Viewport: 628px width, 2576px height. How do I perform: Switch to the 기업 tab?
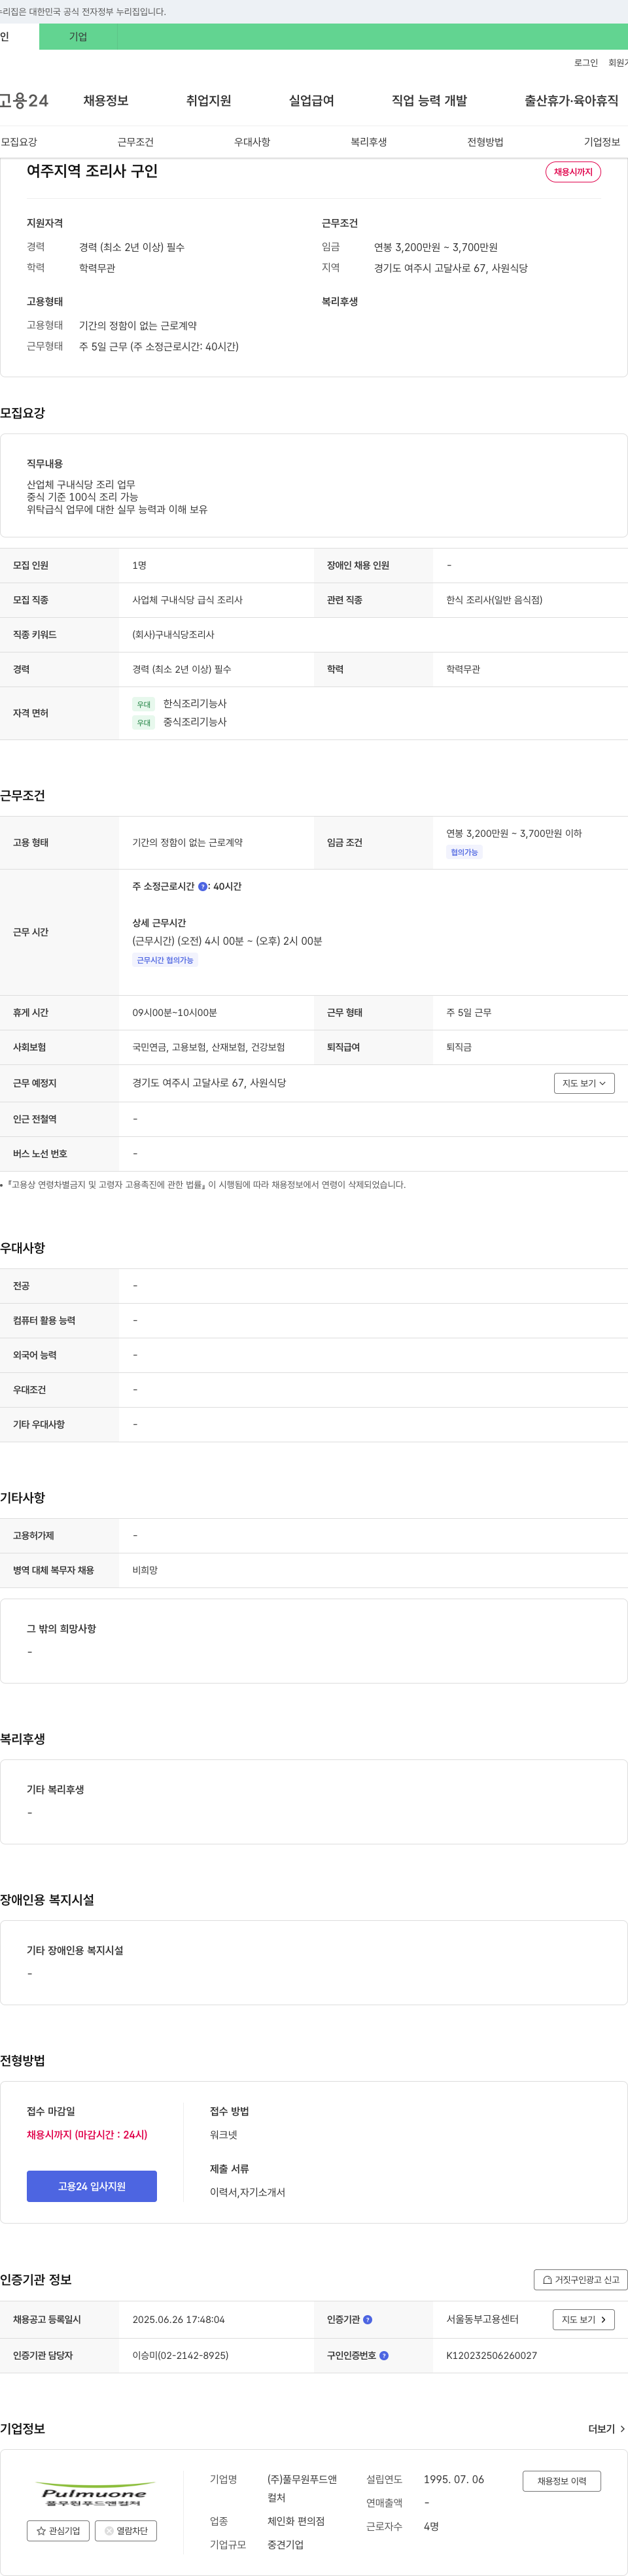pyautogui.click(x=78, y=37)
